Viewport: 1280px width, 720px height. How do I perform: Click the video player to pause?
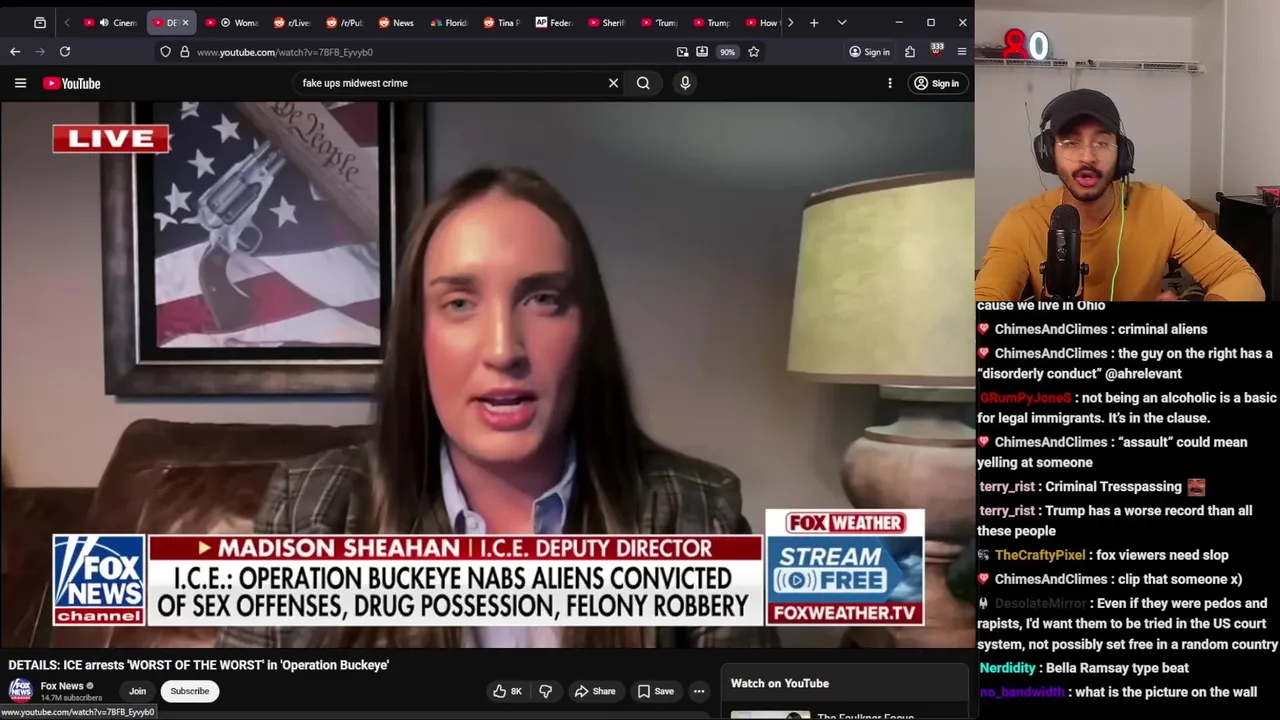487,375
